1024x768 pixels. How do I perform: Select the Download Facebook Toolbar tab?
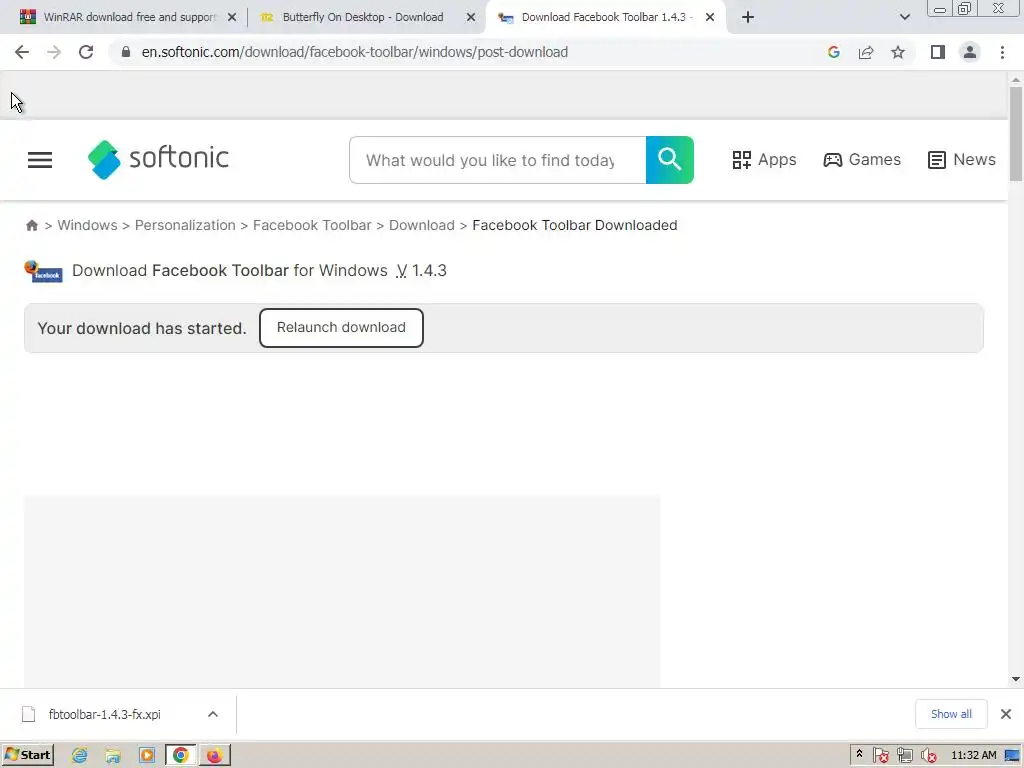604,17
